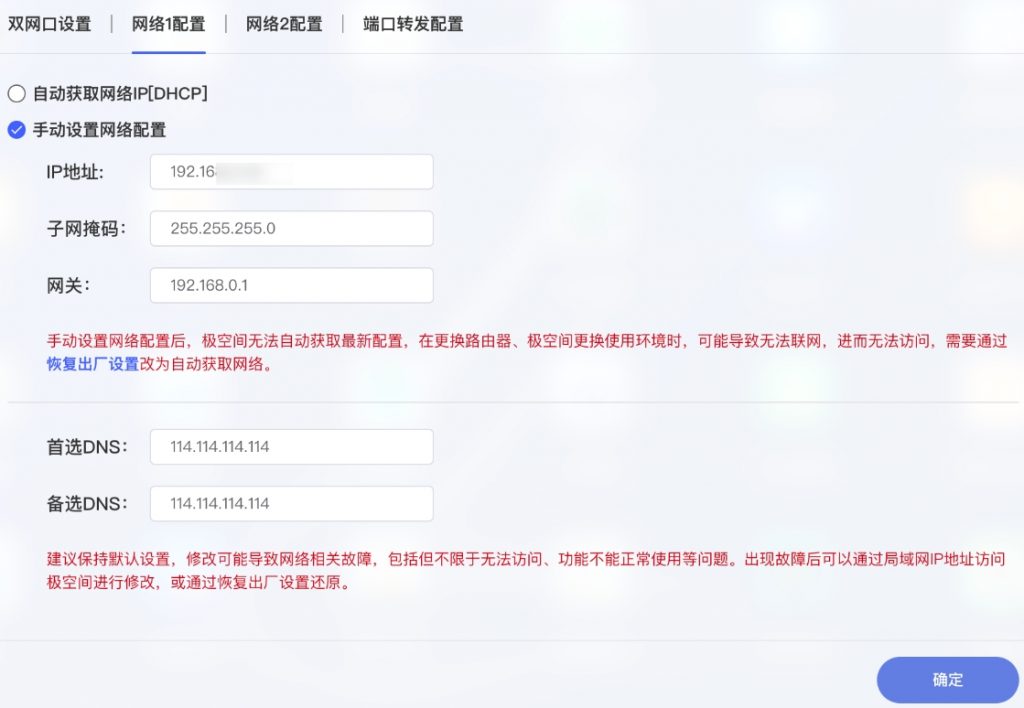Click the DNS modification warning message
This screenshot has width=1024, height=708.
pos(500,570)
